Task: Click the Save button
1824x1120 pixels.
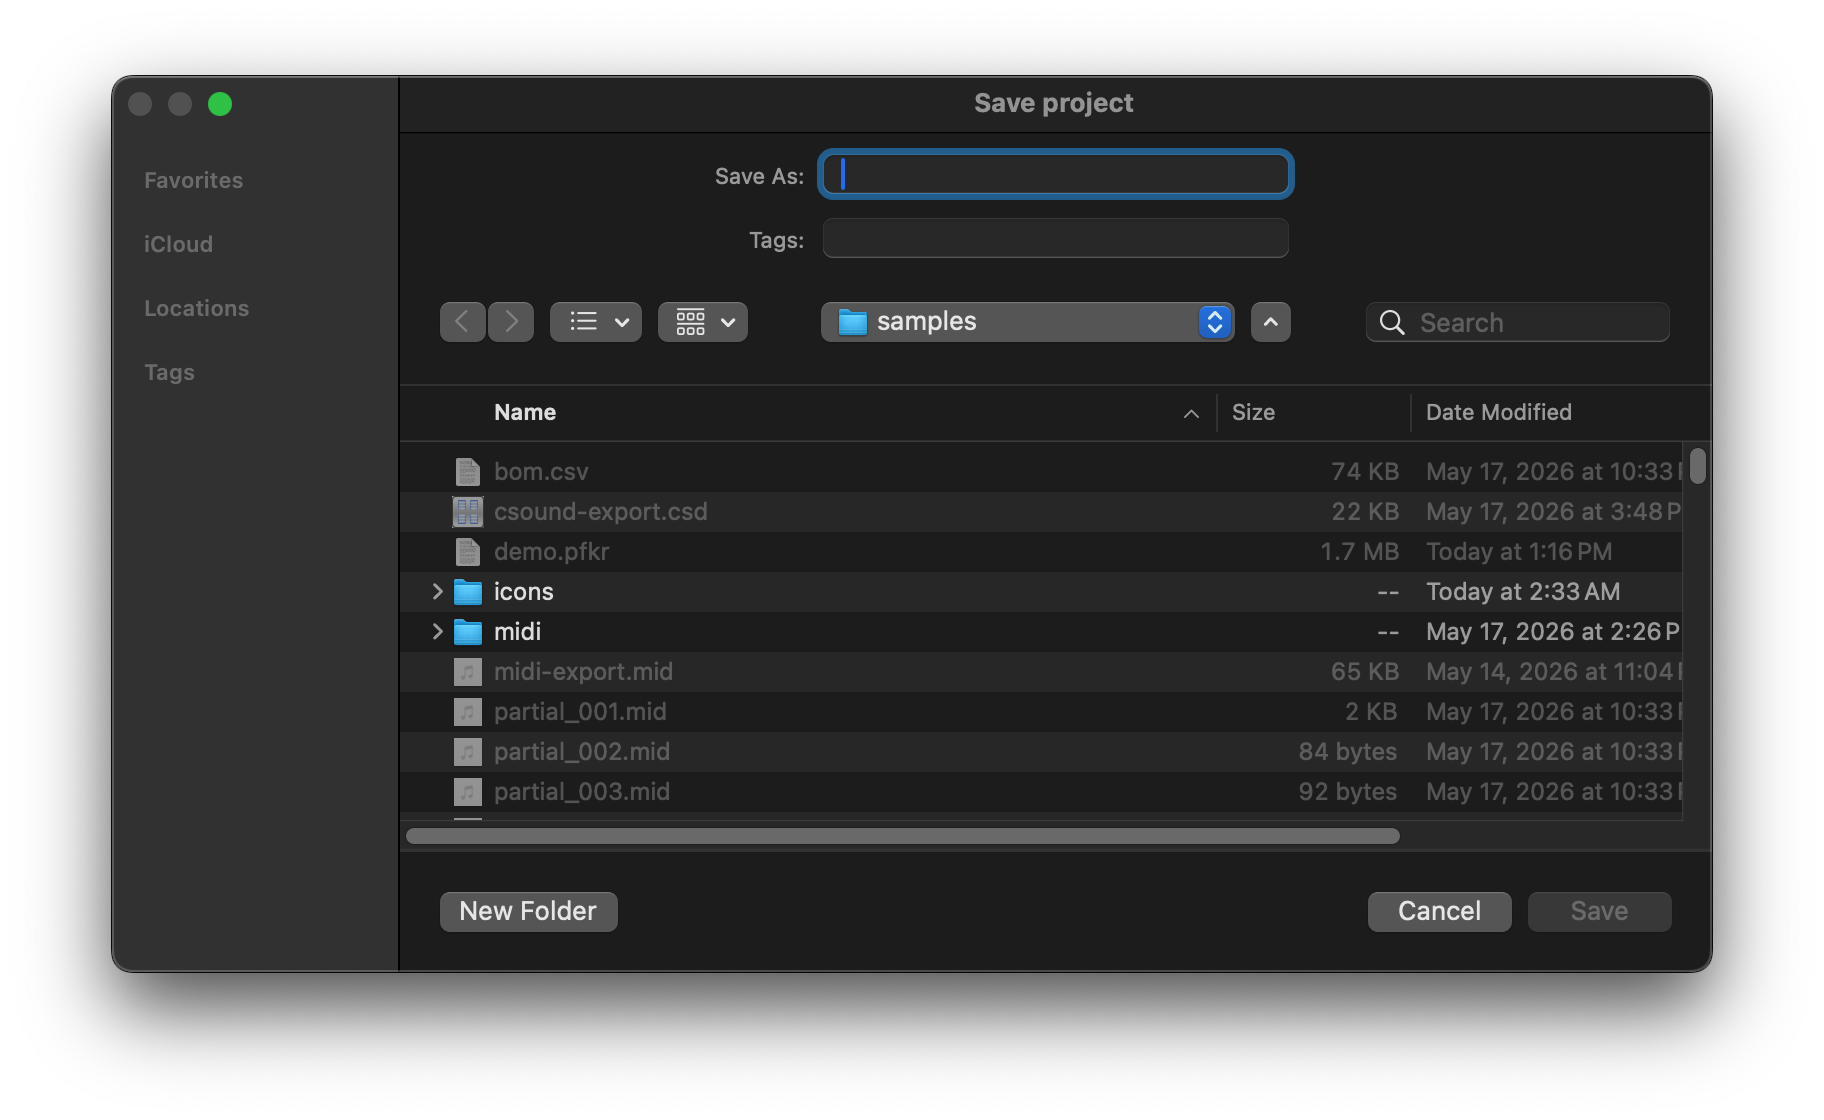Action: (1599, 911)
